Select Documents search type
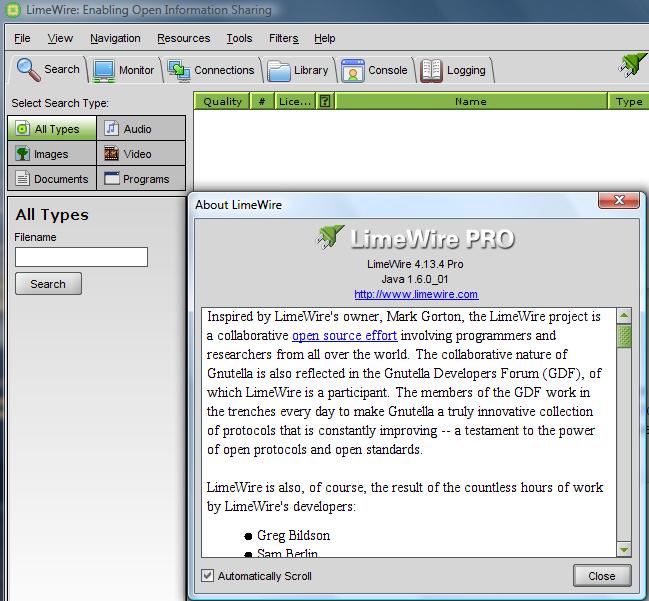The height and width of the screenshot is (601, 649). [x=52, y=178]
